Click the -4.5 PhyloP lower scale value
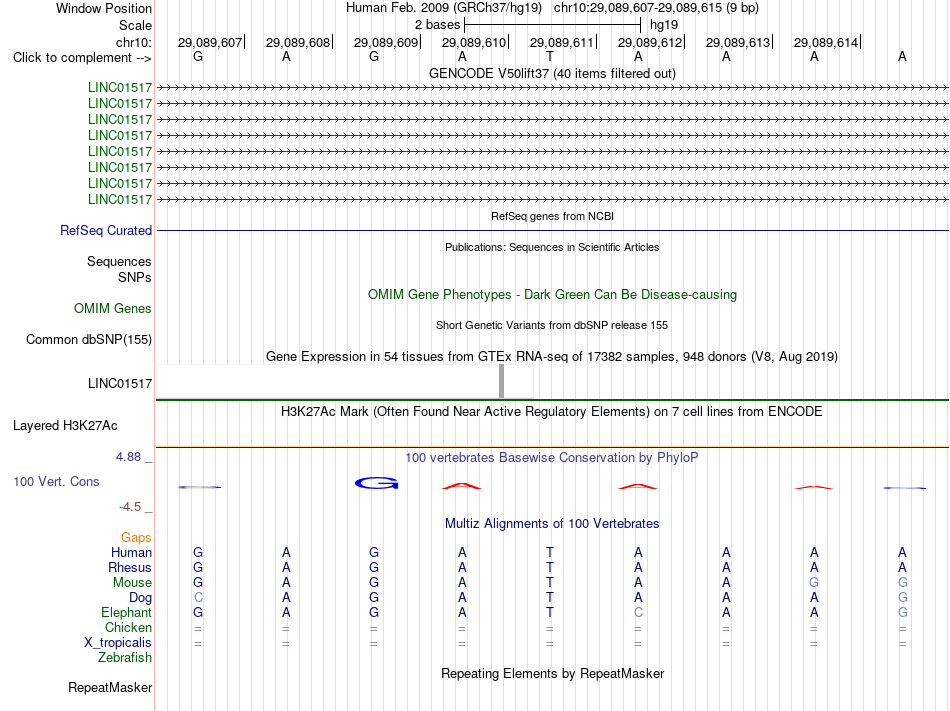 click(130, 506)
